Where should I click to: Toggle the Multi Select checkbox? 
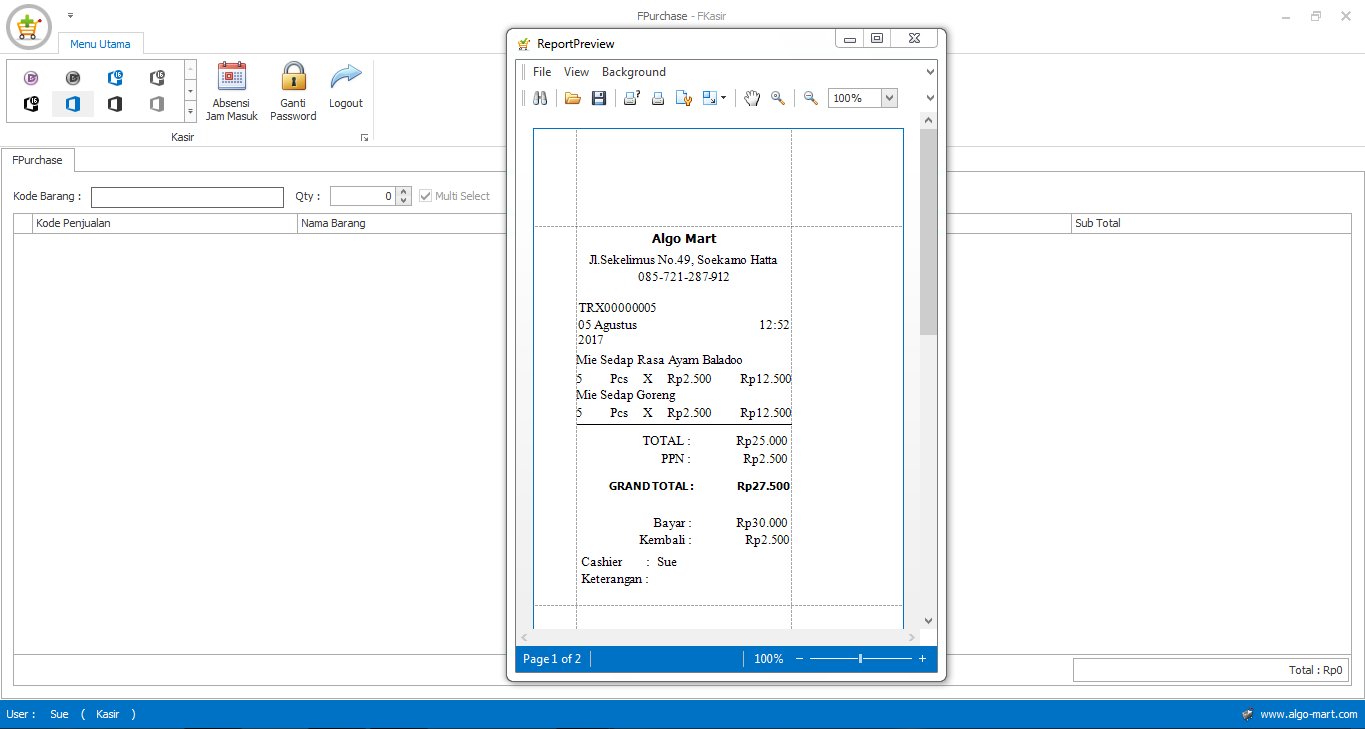[425, 195]
